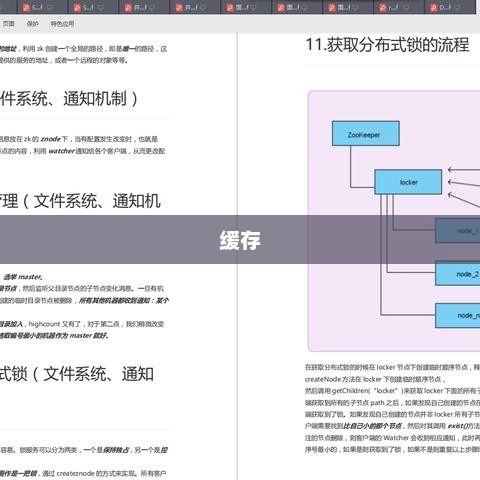
Task: Click the line mentioning znode 下
Action: point(79,139)
